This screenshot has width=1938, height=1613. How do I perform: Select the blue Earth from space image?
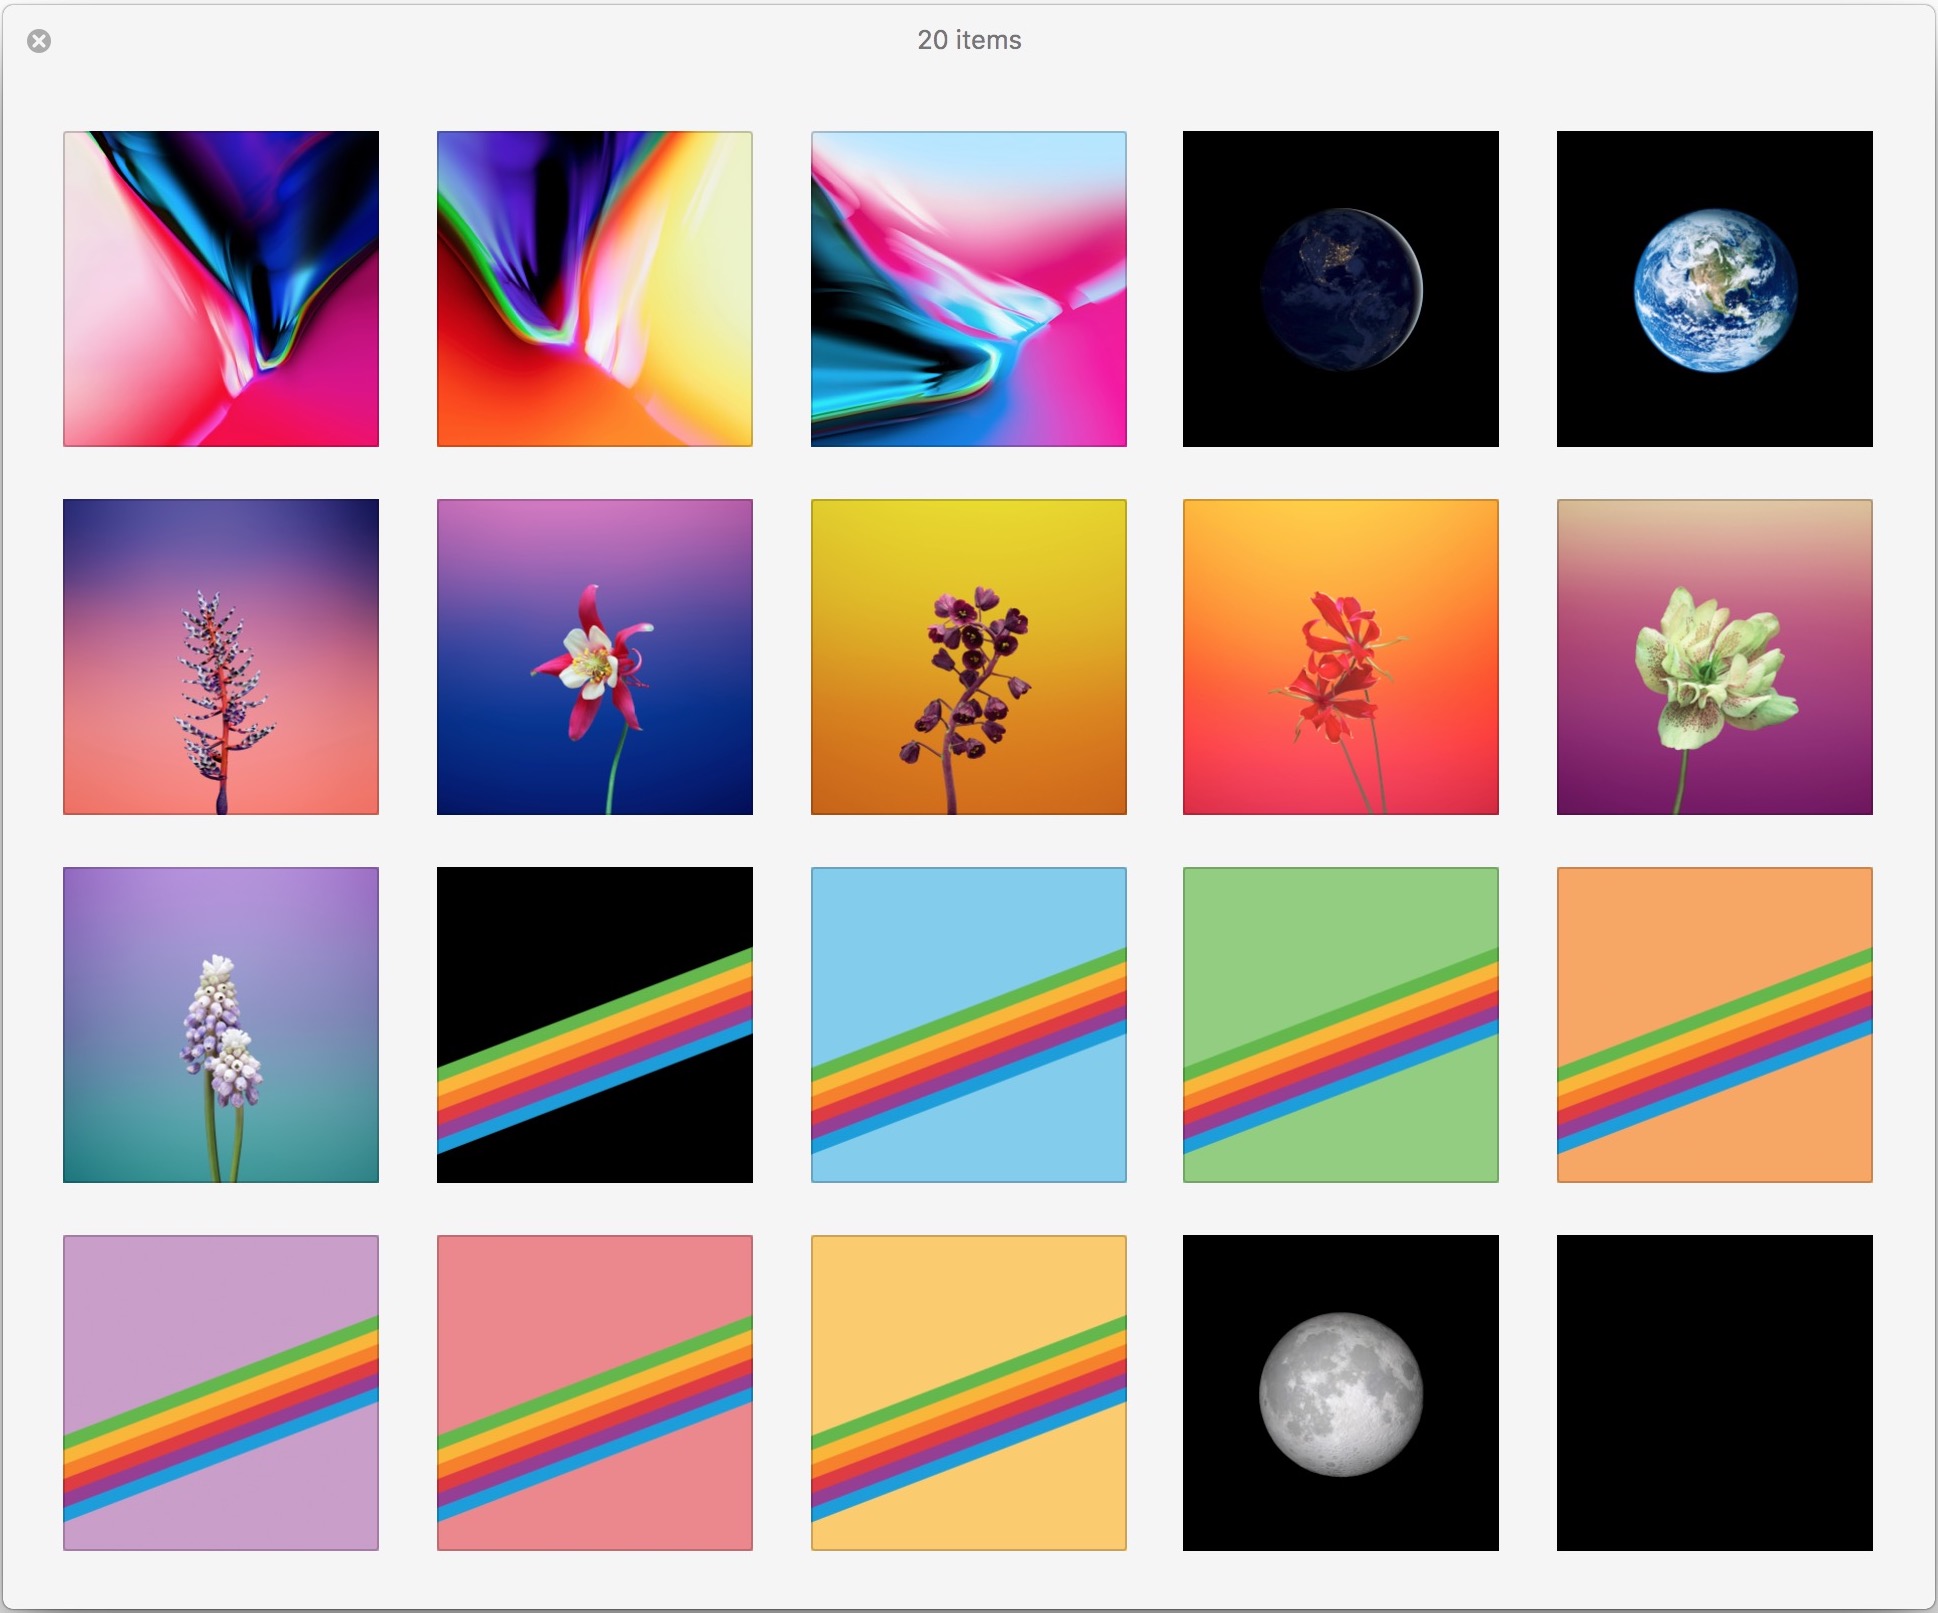click(x=1714, y=287)
